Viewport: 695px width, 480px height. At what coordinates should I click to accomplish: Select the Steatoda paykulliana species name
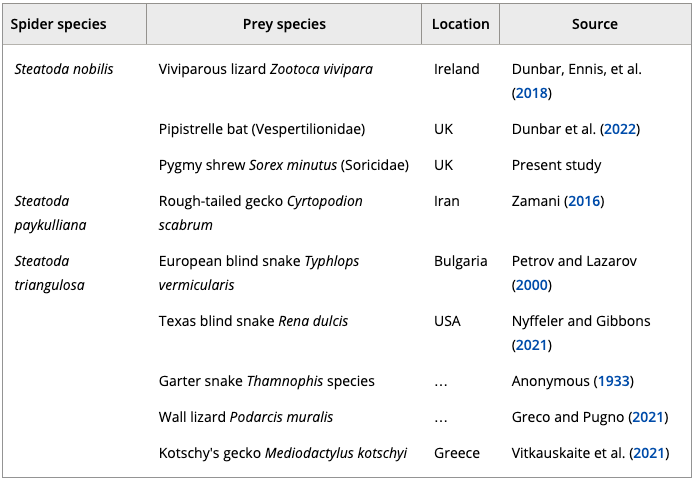(50, 213)
